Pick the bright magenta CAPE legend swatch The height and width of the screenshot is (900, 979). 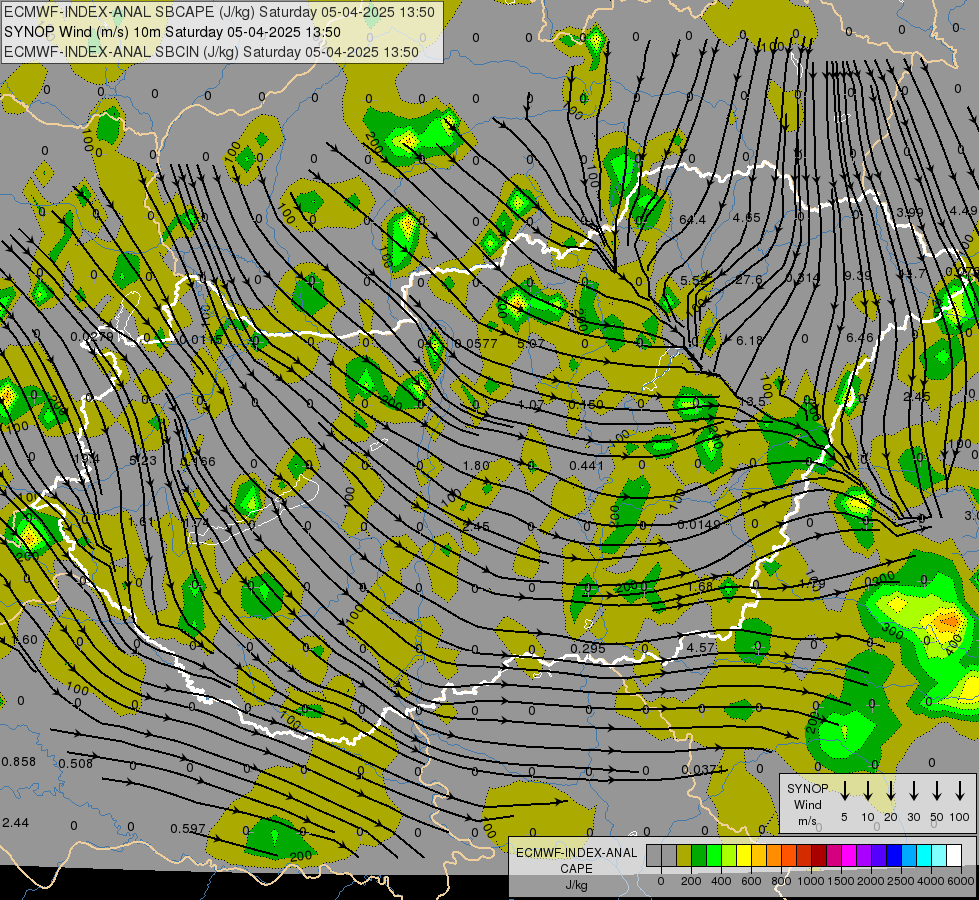(849, 855)
